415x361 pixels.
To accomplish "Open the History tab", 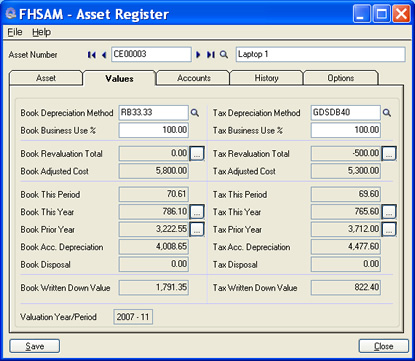I will pyautogui.click(x=266, y=78).
